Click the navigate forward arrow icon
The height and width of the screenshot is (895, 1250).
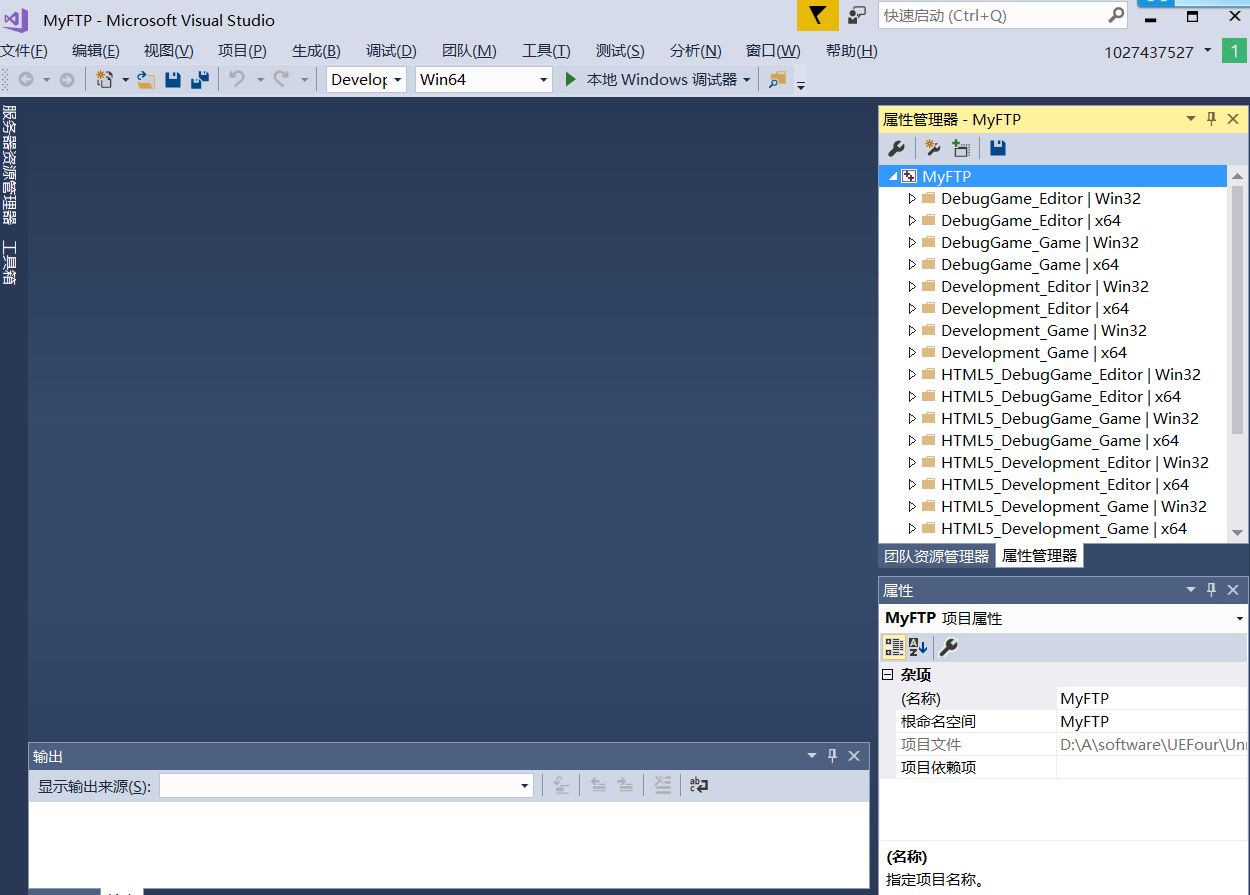pos(67,80)
